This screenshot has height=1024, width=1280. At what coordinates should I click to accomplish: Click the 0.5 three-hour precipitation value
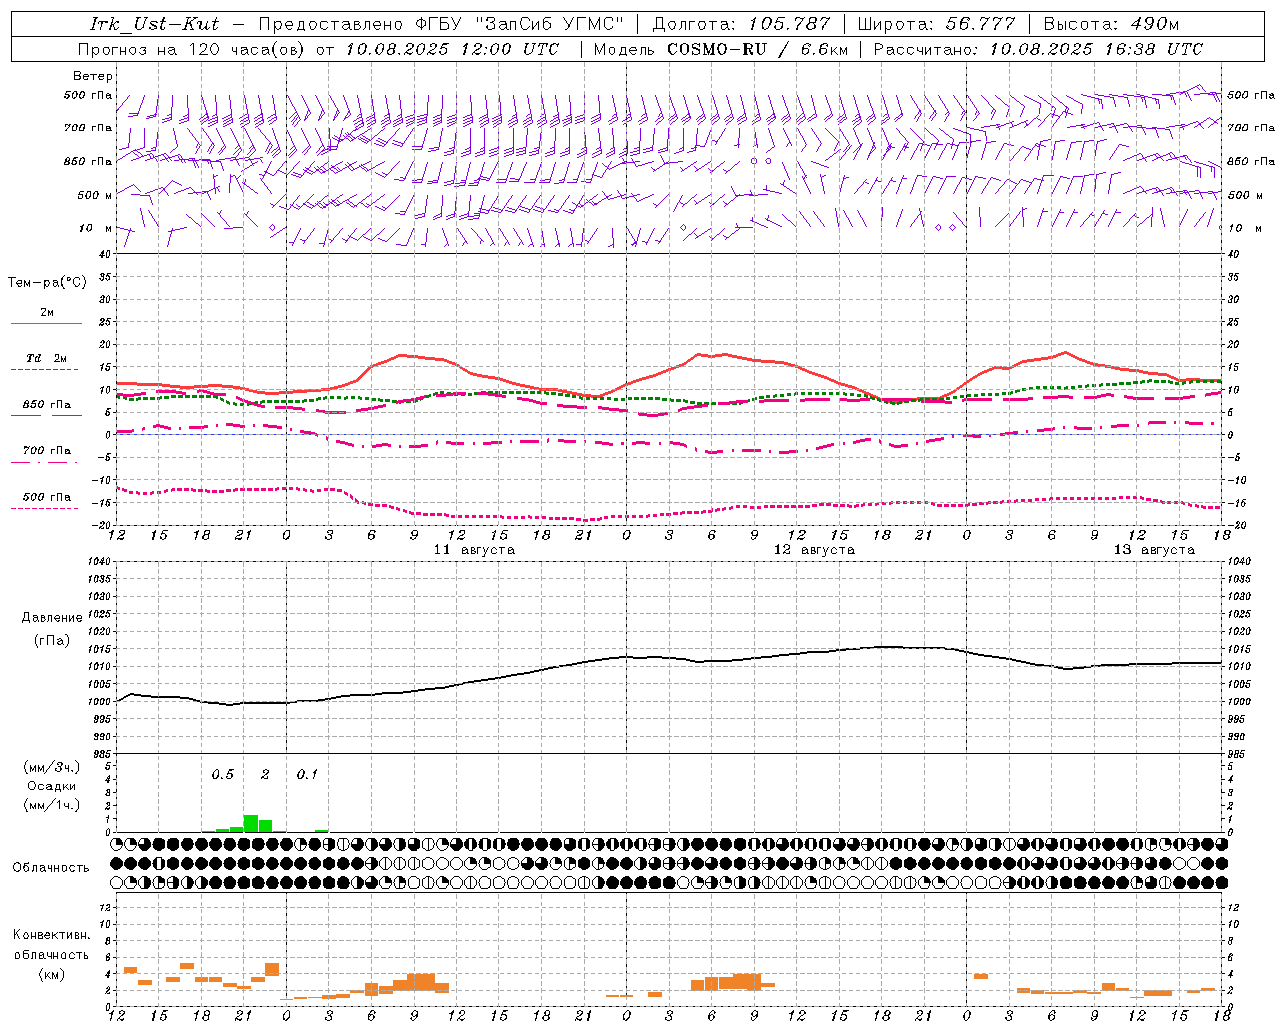point(222,775)
